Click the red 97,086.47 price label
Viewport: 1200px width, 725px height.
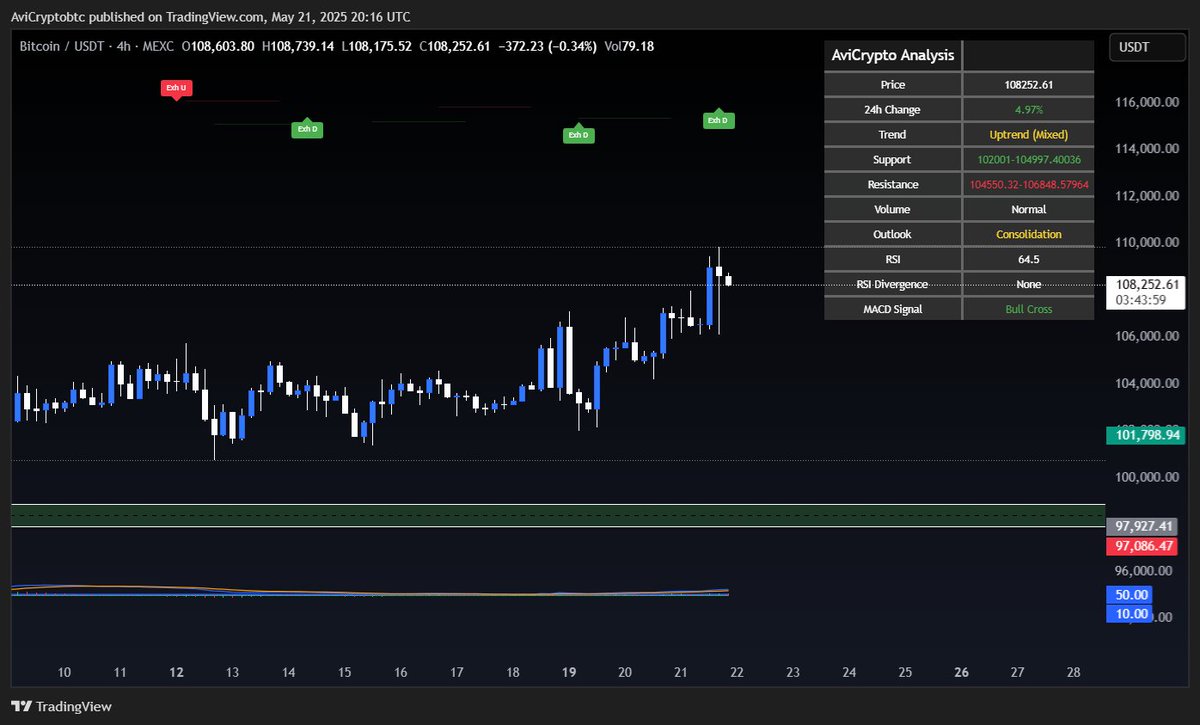(x=1144, y=546)
